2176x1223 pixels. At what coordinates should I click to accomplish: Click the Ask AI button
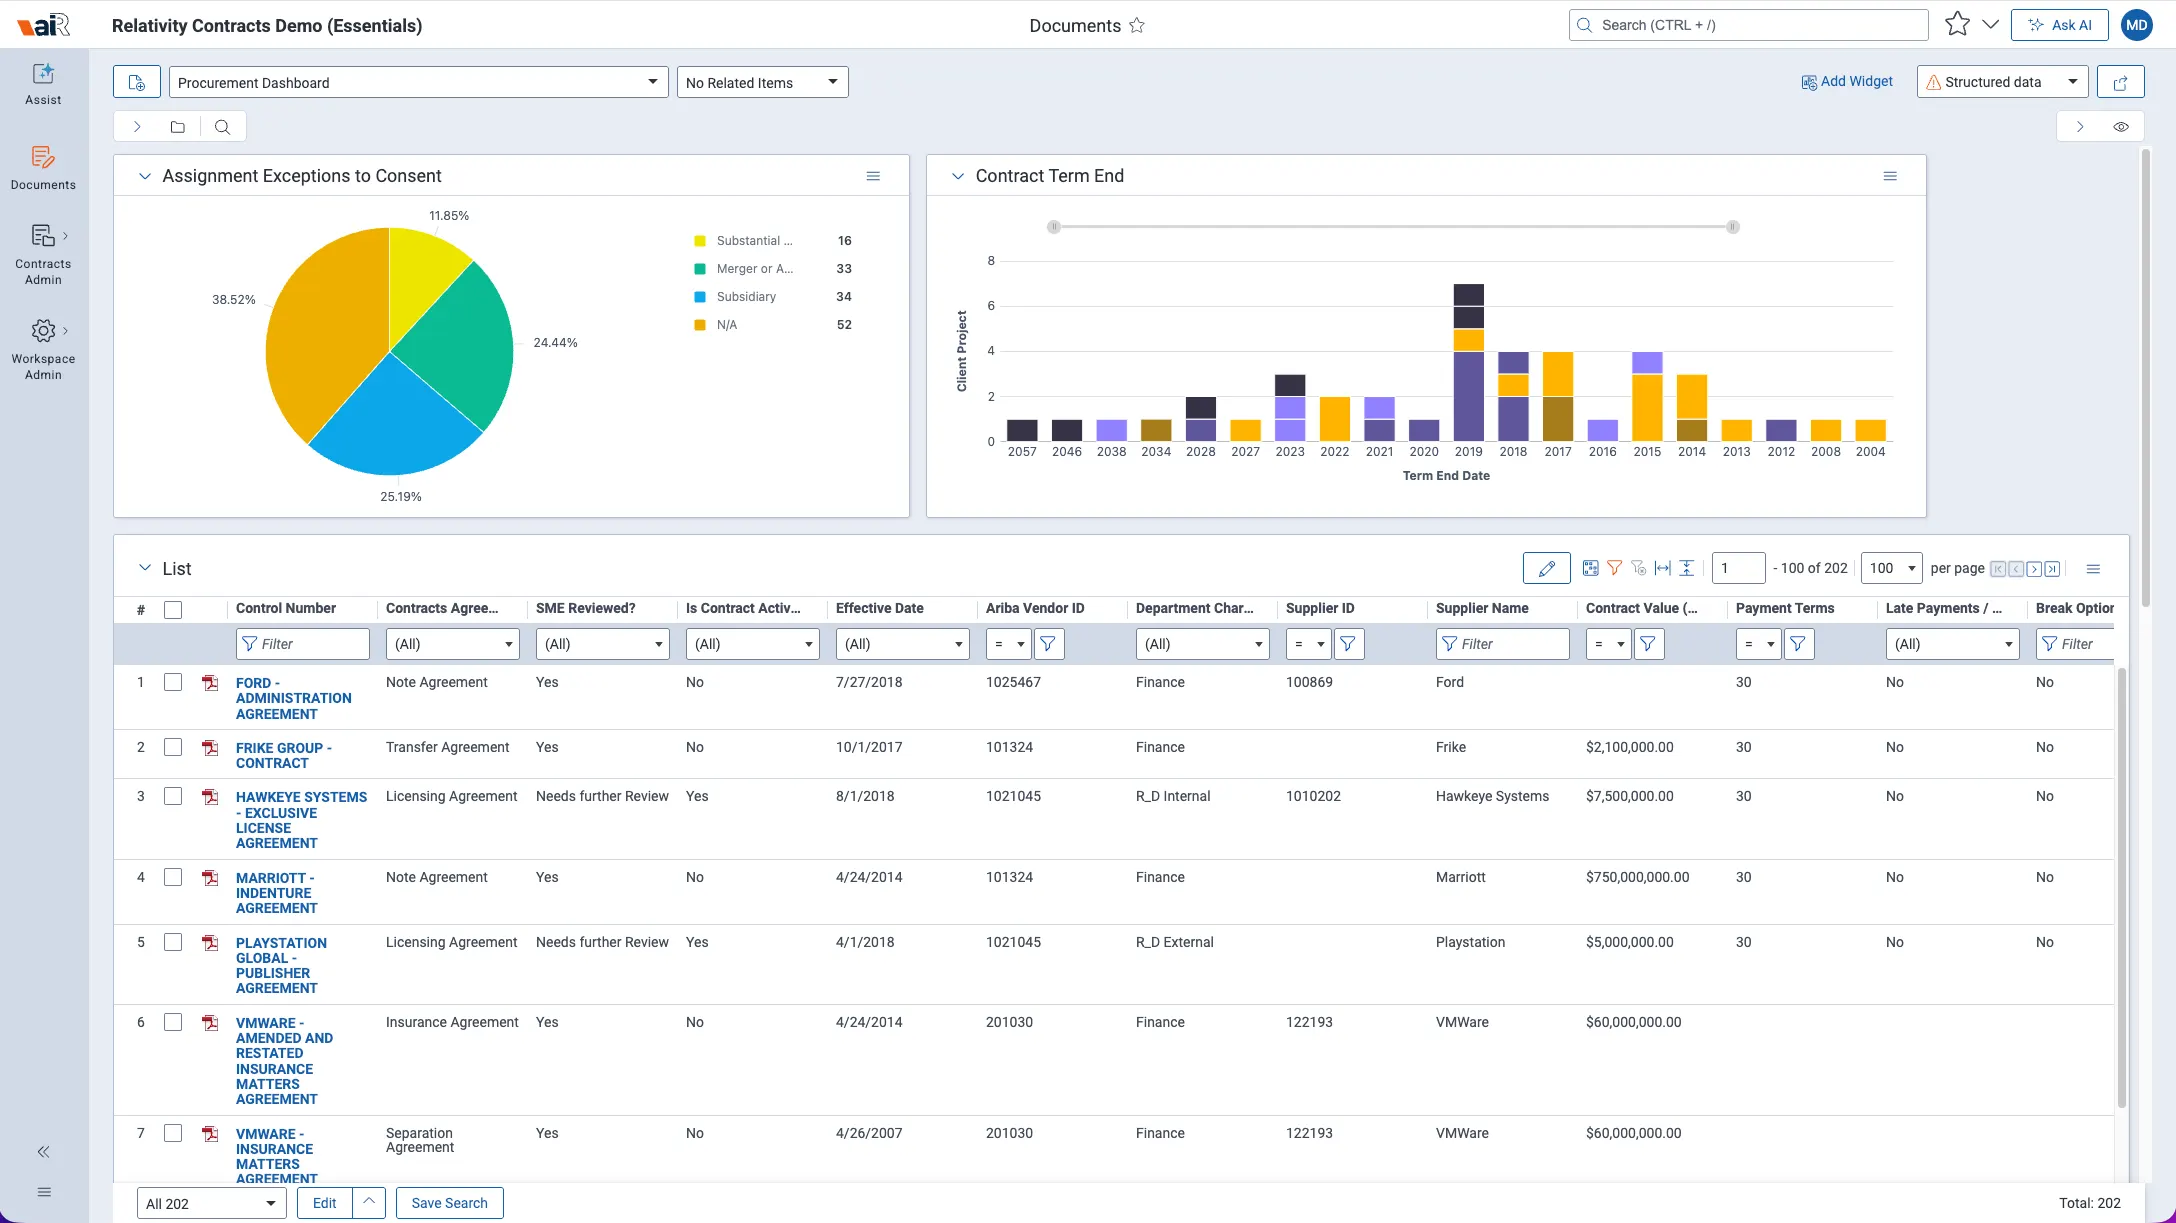point(2059,25)
